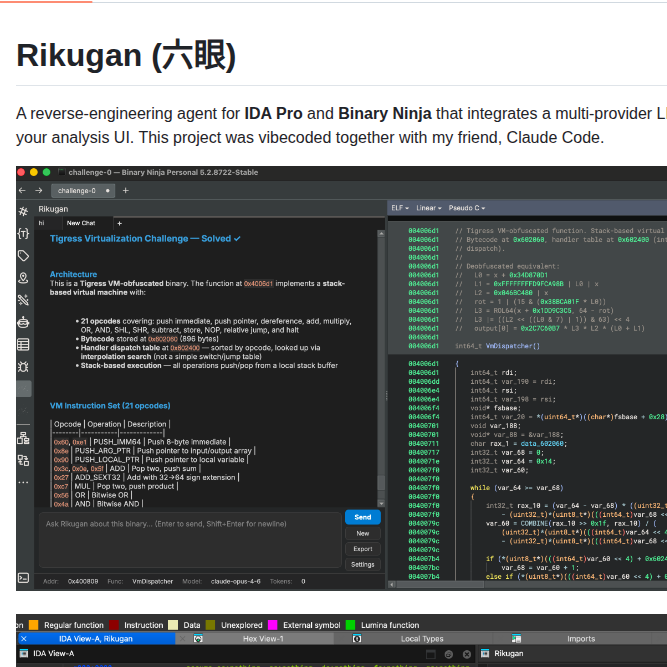Close the IDA View-A, Rikugan tab
The width and height of the screenshot is (667, 667).
tap(24, 638)
